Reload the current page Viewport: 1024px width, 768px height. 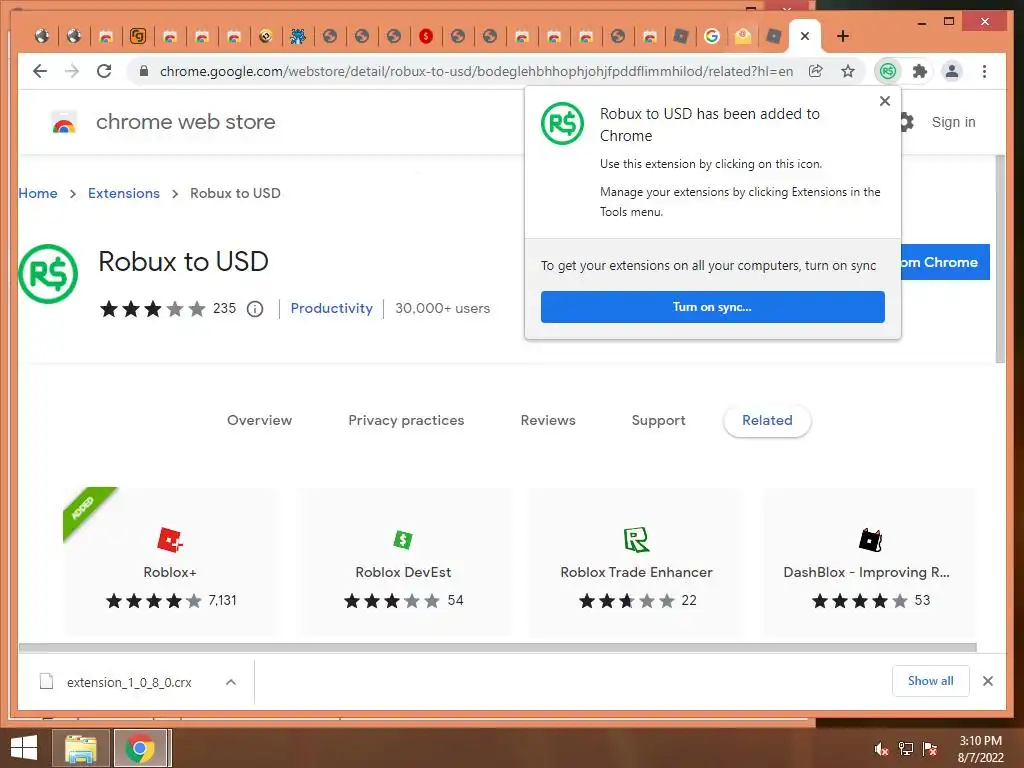(104, 71)
